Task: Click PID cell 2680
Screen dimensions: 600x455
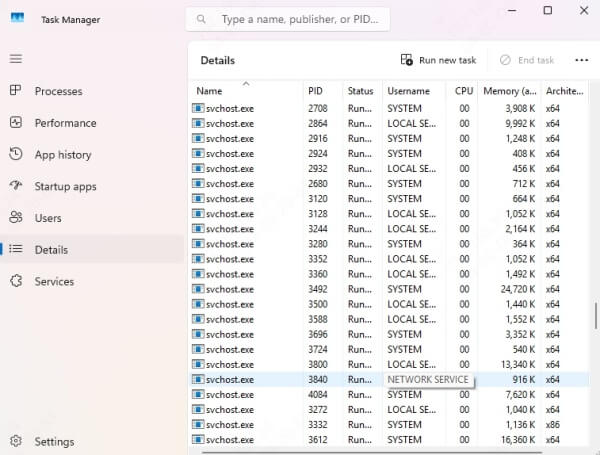Action: point(318,184)
